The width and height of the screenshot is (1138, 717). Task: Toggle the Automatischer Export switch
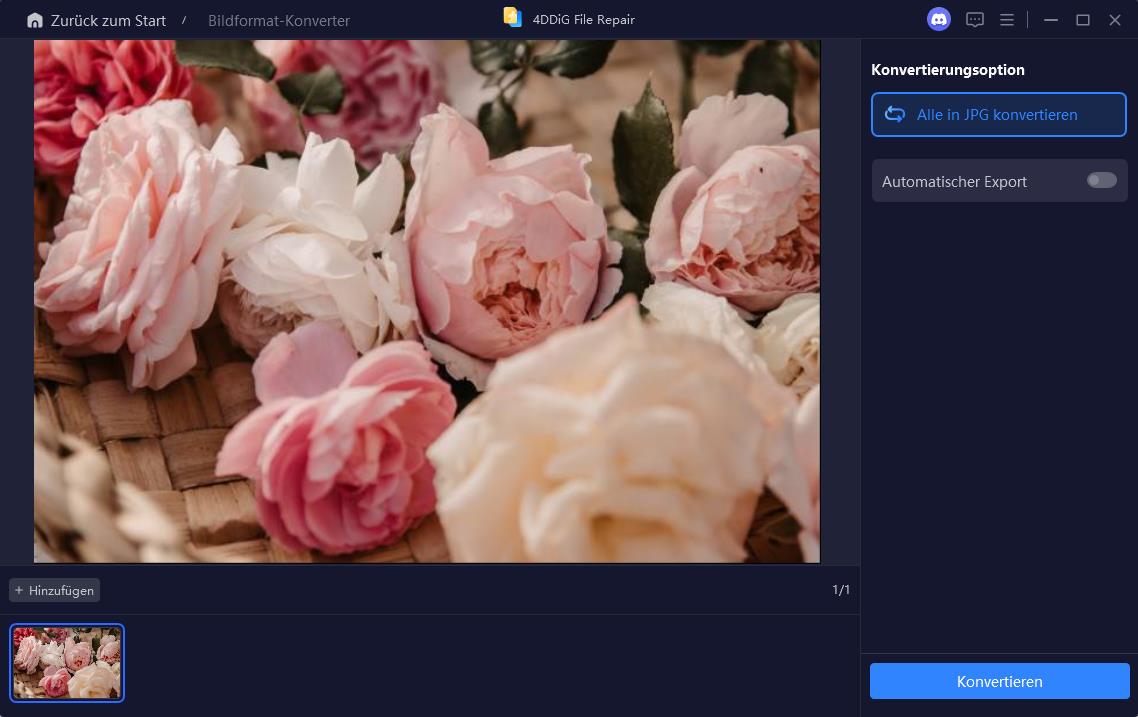(x=1102, y=180)
